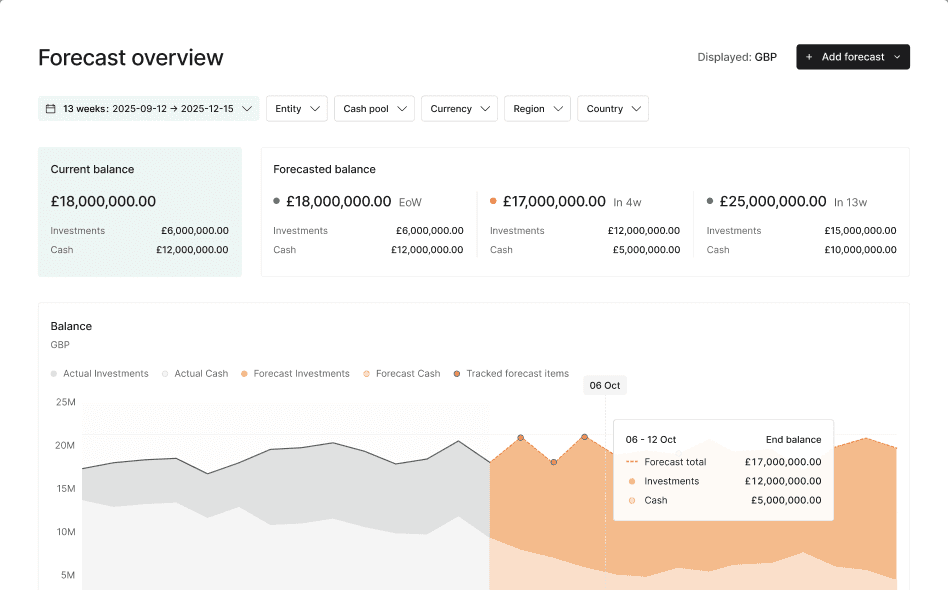Click the lowest tracked forecast point
This screenshot has width=948, height=590.
[x=554, y=462]
